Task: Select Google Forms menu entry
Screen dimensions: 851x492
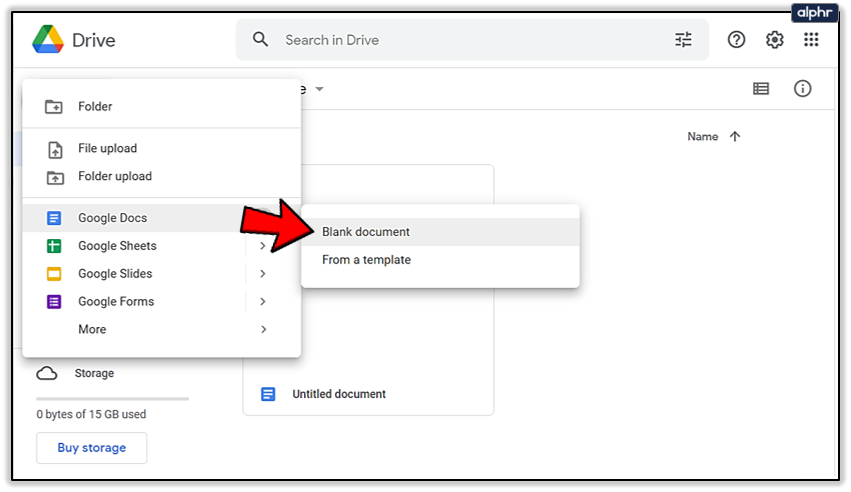Action: point(162,302)
